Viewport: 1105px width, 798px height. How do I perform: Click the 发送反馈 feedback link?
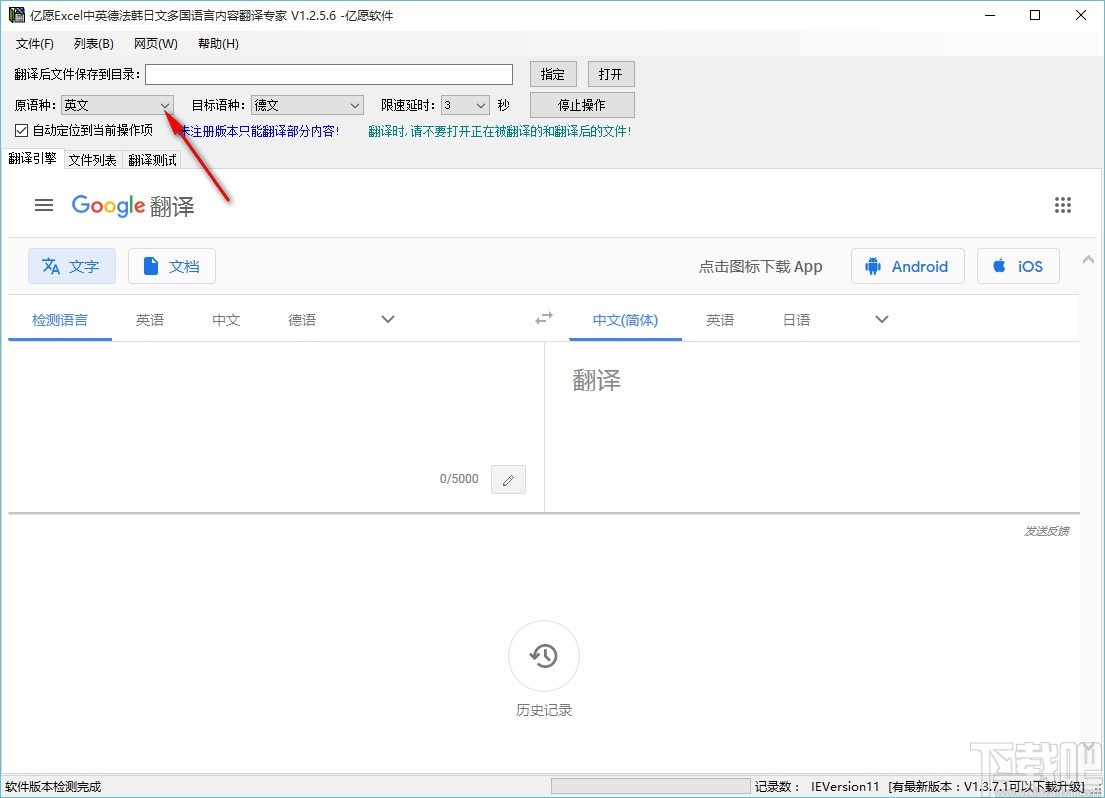tap(1046, 532)
